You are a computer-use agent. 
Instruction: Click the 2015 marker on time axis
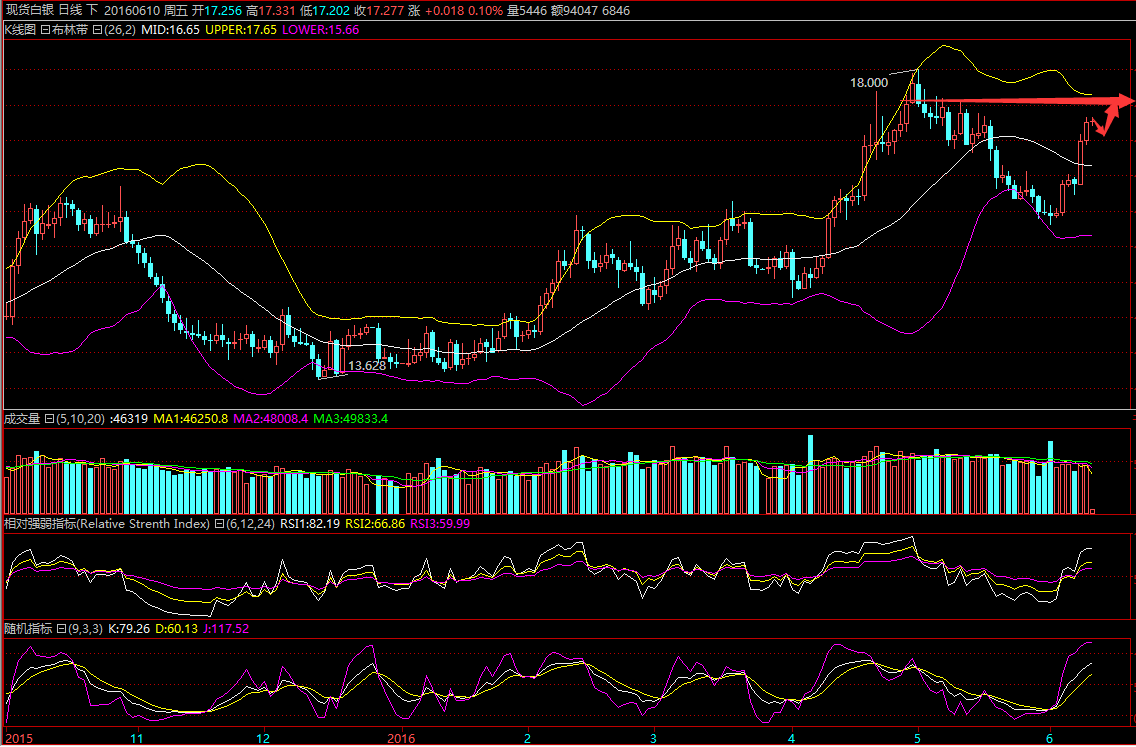[x=17, y=738]
